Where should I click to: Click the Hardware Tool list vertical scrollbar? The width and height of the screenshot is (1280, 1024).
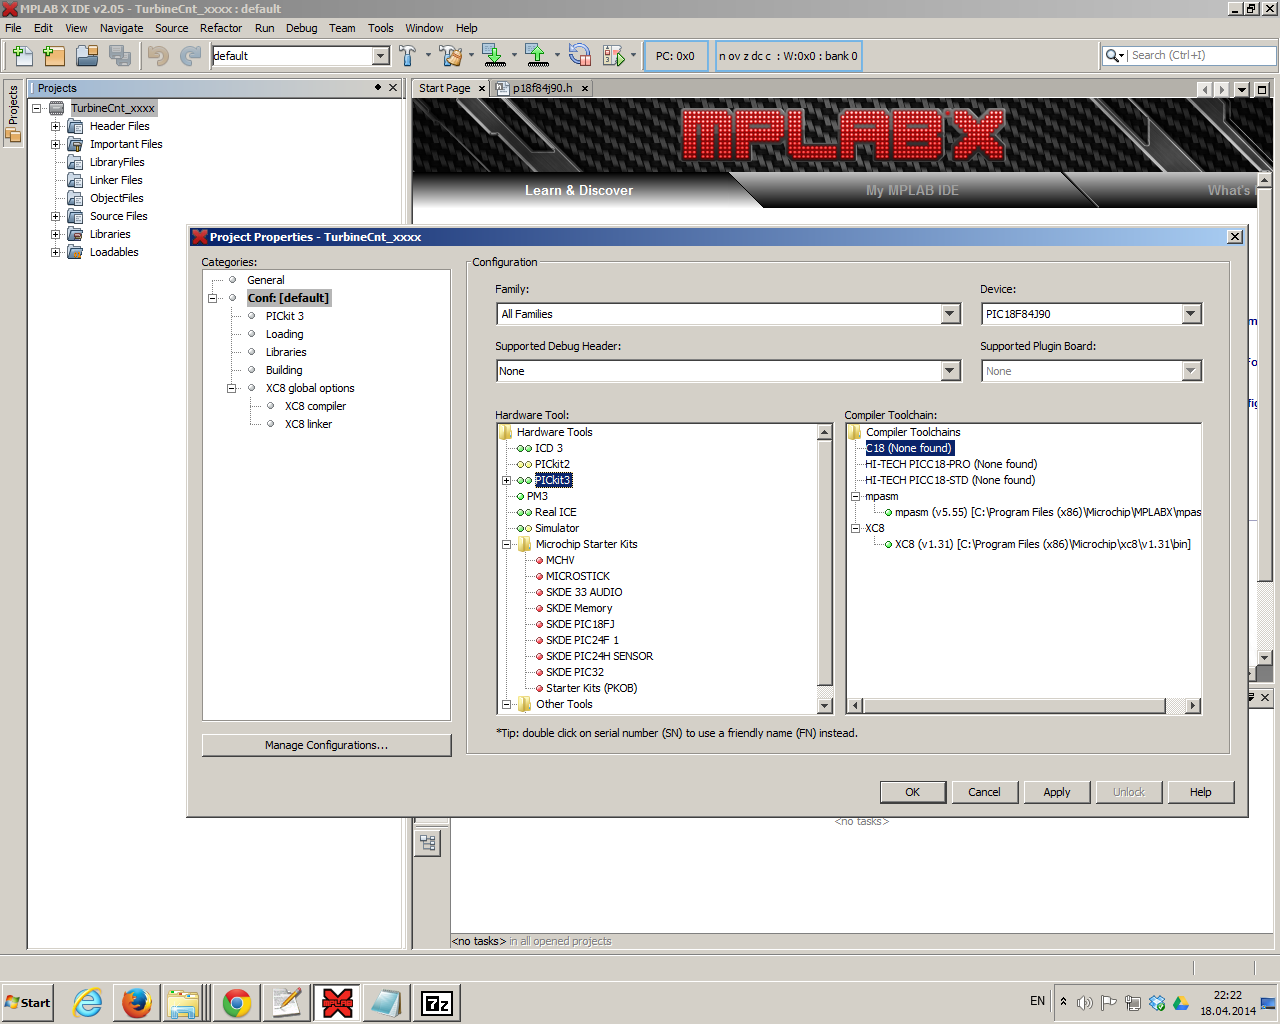click(x=825, y=568)
